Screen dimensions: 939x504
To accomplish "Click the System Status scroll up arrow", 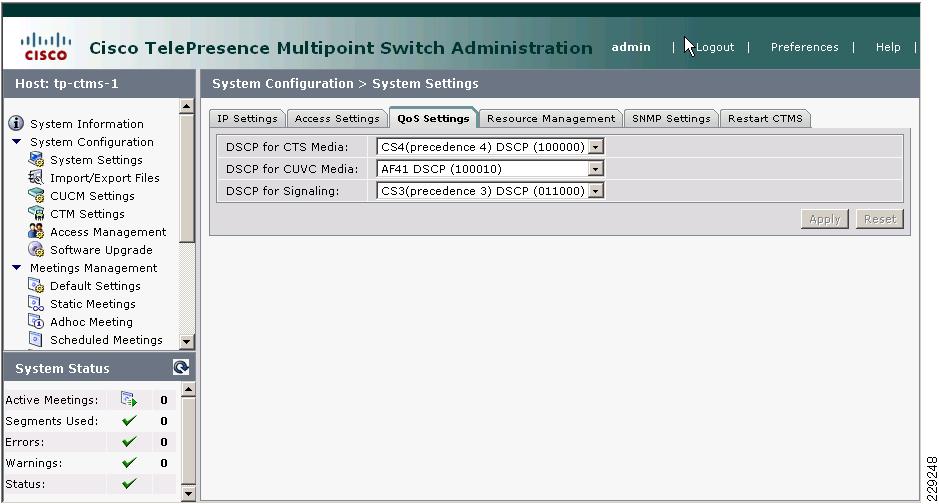I will 188,390.
